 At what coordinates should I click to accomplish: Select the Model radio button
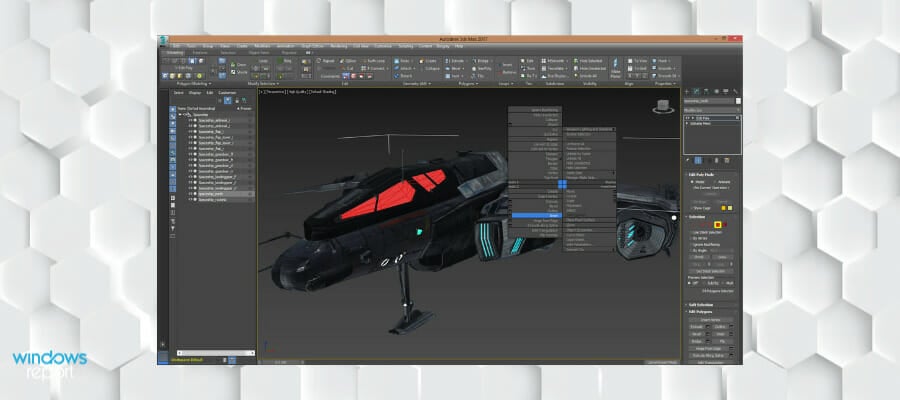click(x=697, y=182)
